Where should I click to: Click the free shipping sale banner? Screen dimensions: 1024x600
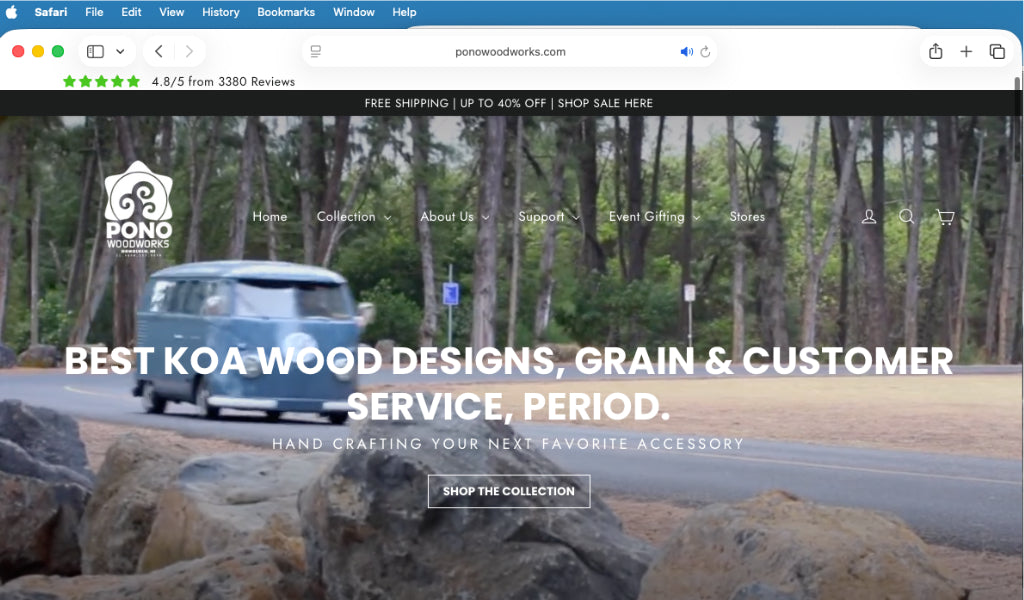pyautogui.click(x=509, y=103)
